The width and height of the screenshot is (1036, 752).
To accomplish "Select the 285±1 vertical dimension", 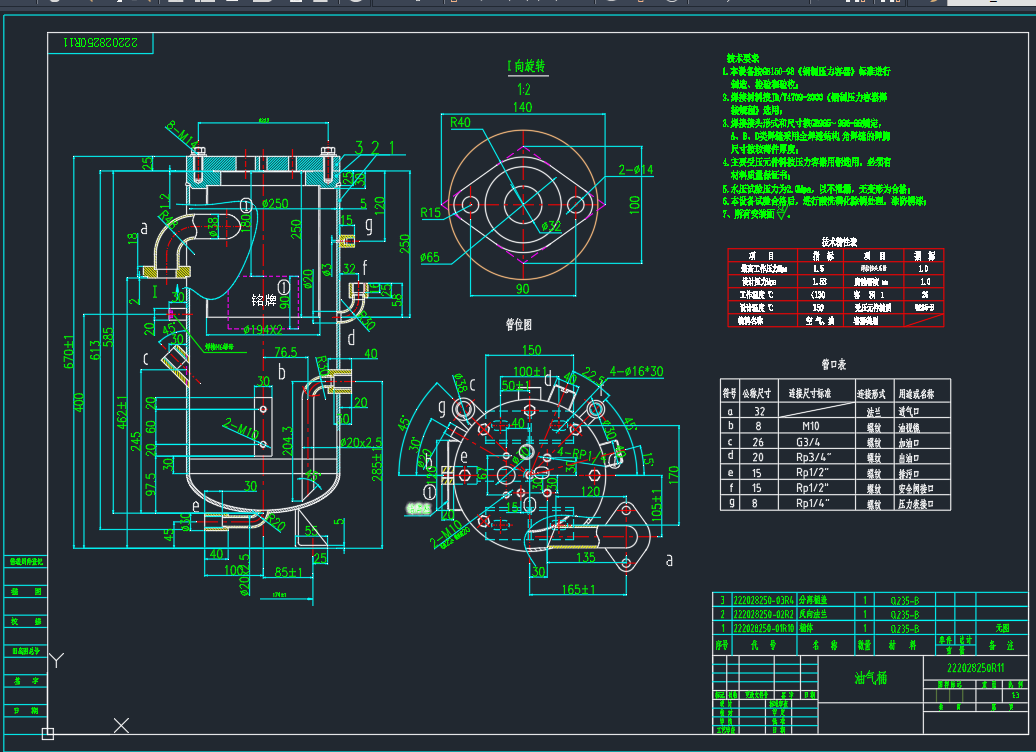I will pyautogui.click(x=377, y=463).
